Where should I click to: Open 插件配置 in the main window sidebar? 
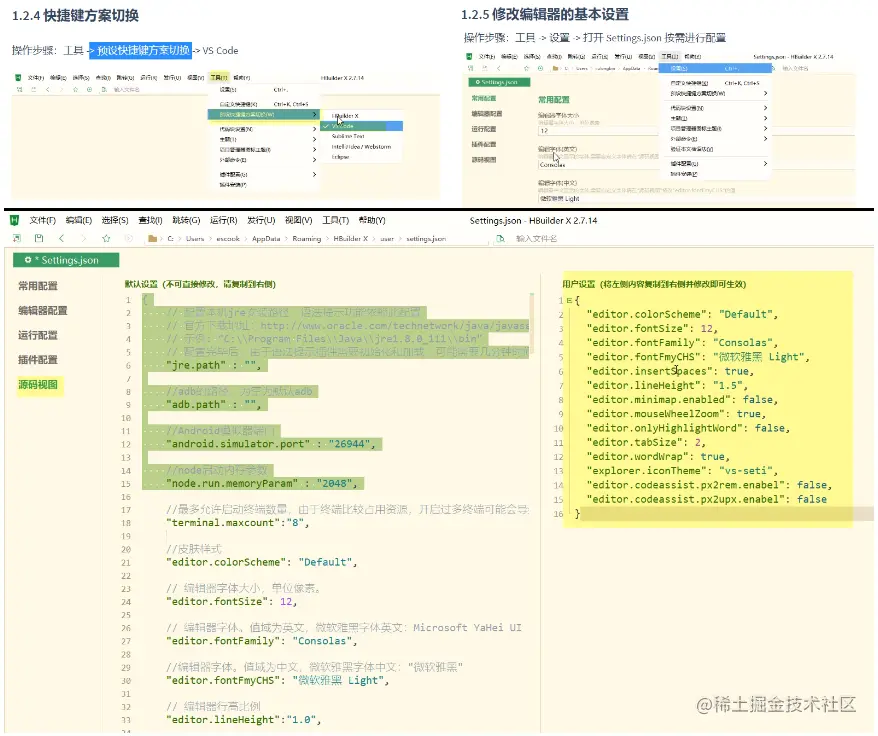pyautogui.click(x=38, y=360)
